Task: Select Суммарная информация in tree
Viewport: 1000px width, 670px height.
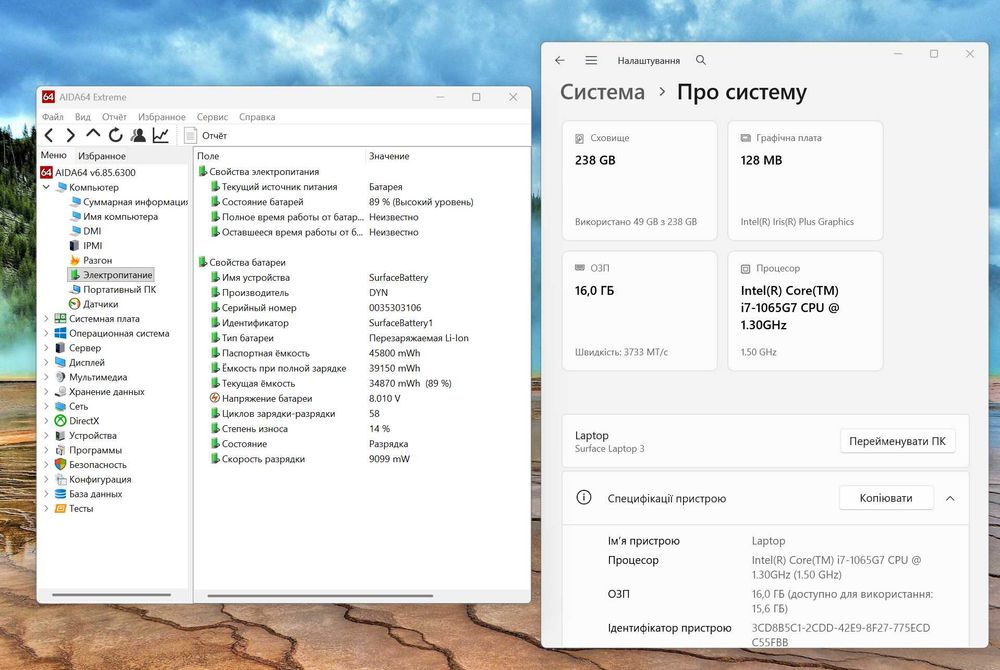Action: (128, 202)
